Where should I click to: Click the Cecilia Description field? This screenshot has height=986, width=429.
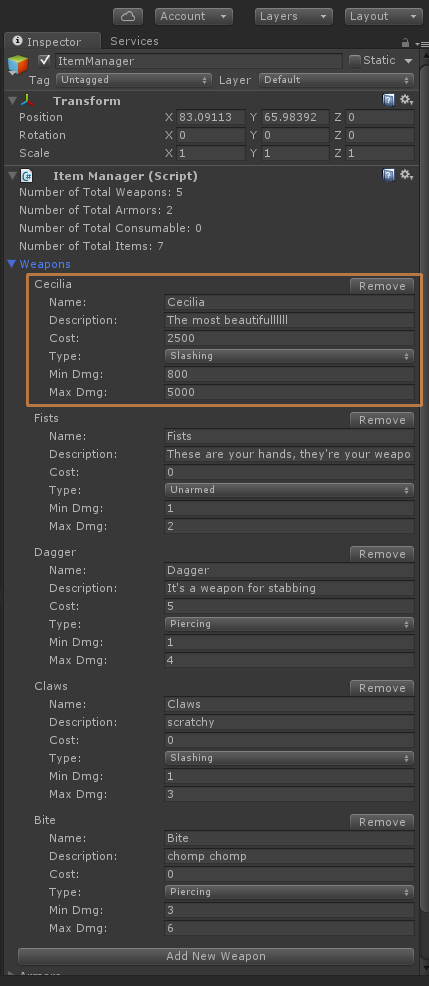(289, 320)
